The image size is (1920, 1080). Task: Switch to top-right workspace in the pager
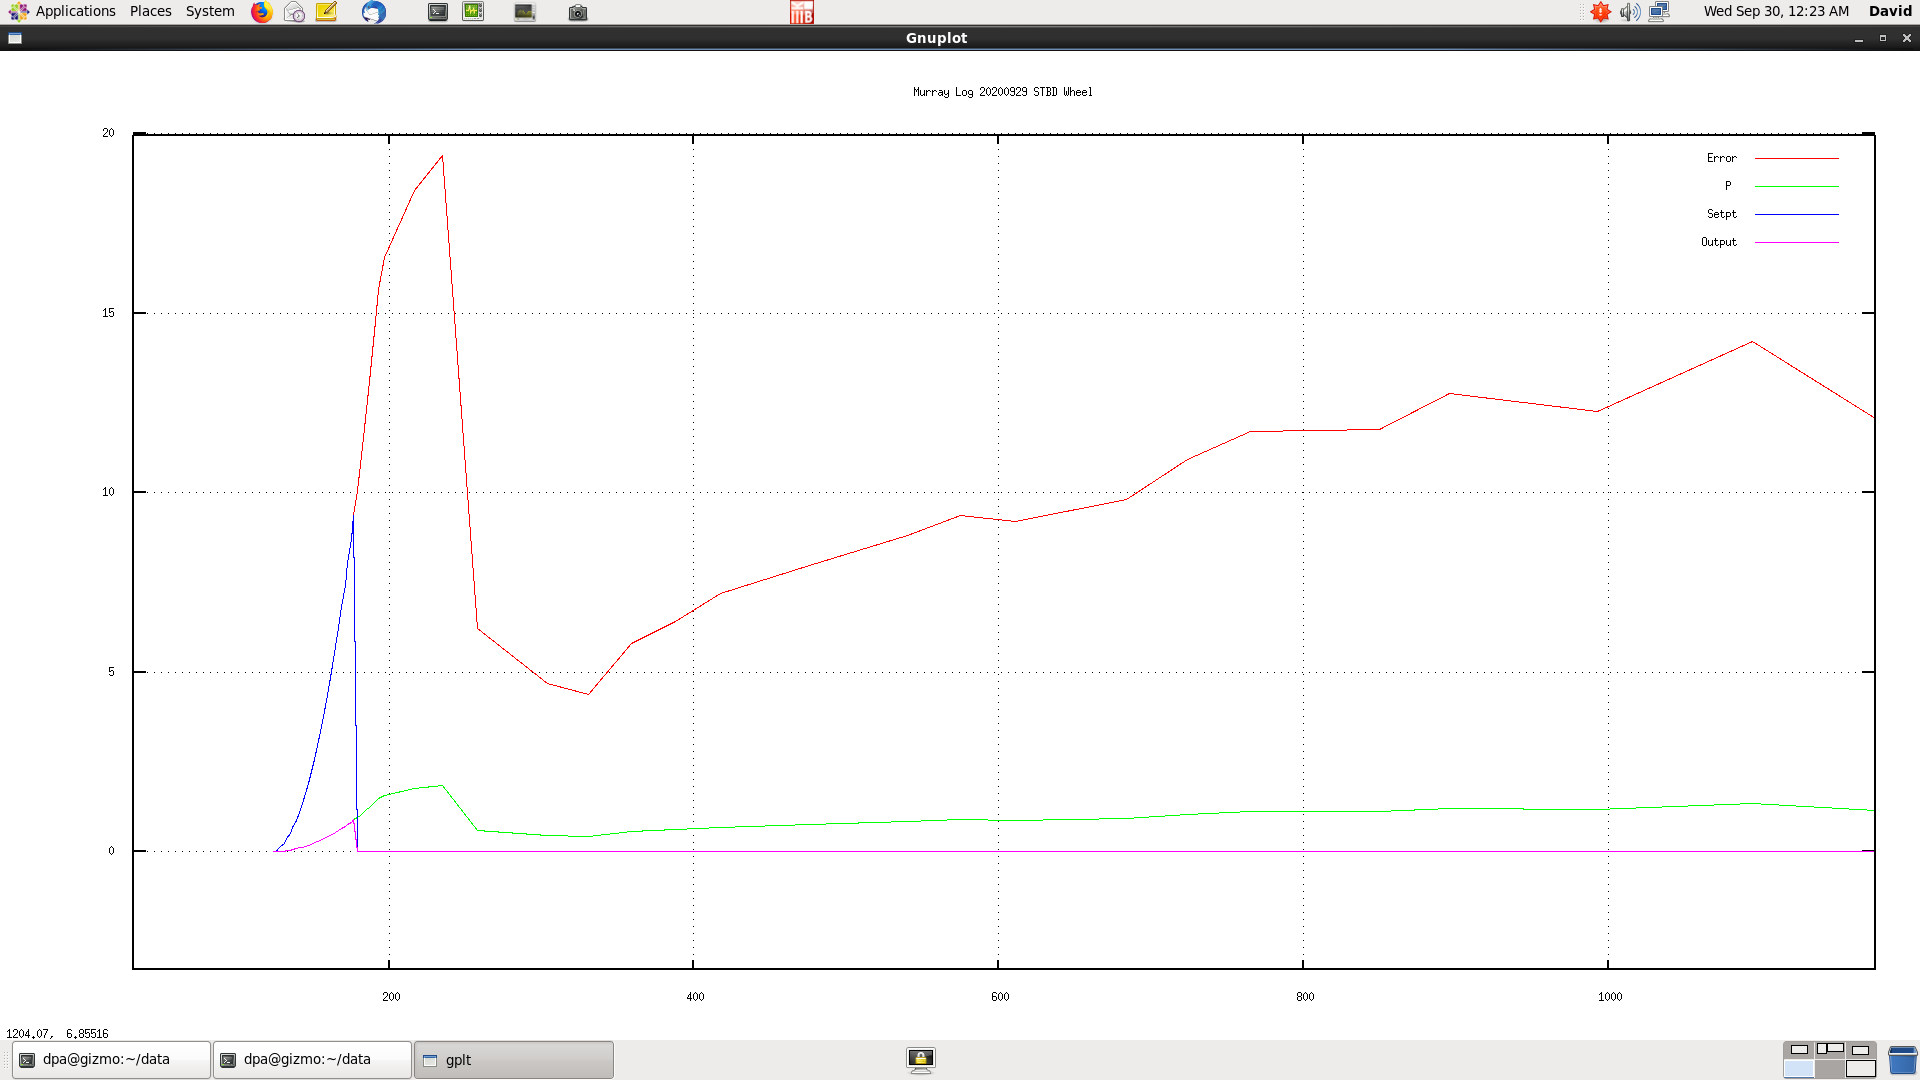tap(1861, 1050)
